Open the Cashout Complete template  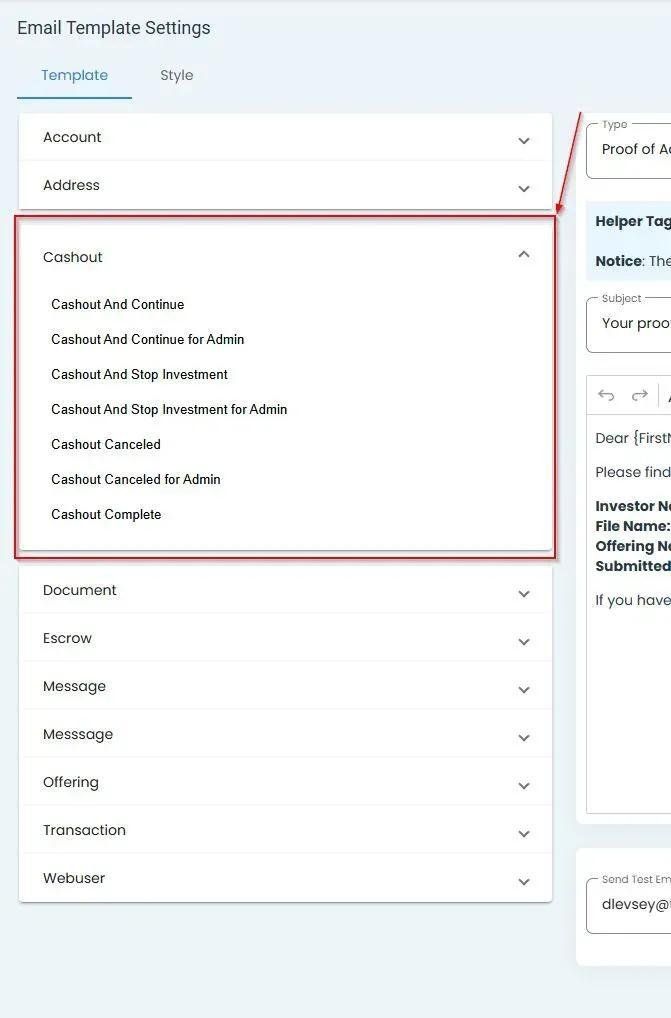coord(106,515)
